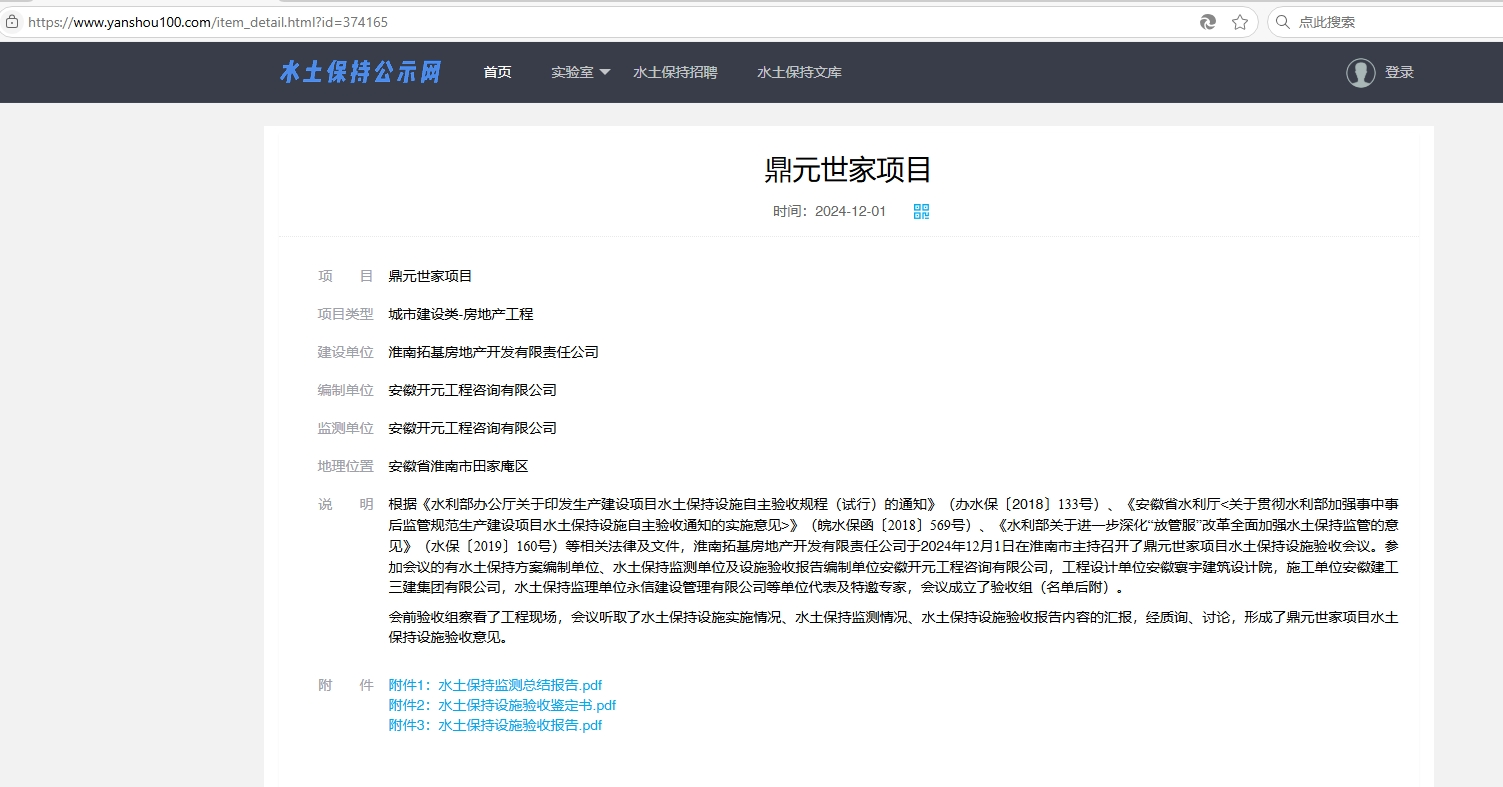Bookmark this page with the star icon
Image resolution: width=1503 pixels, height=787 pixels.
click(1240, 22)
